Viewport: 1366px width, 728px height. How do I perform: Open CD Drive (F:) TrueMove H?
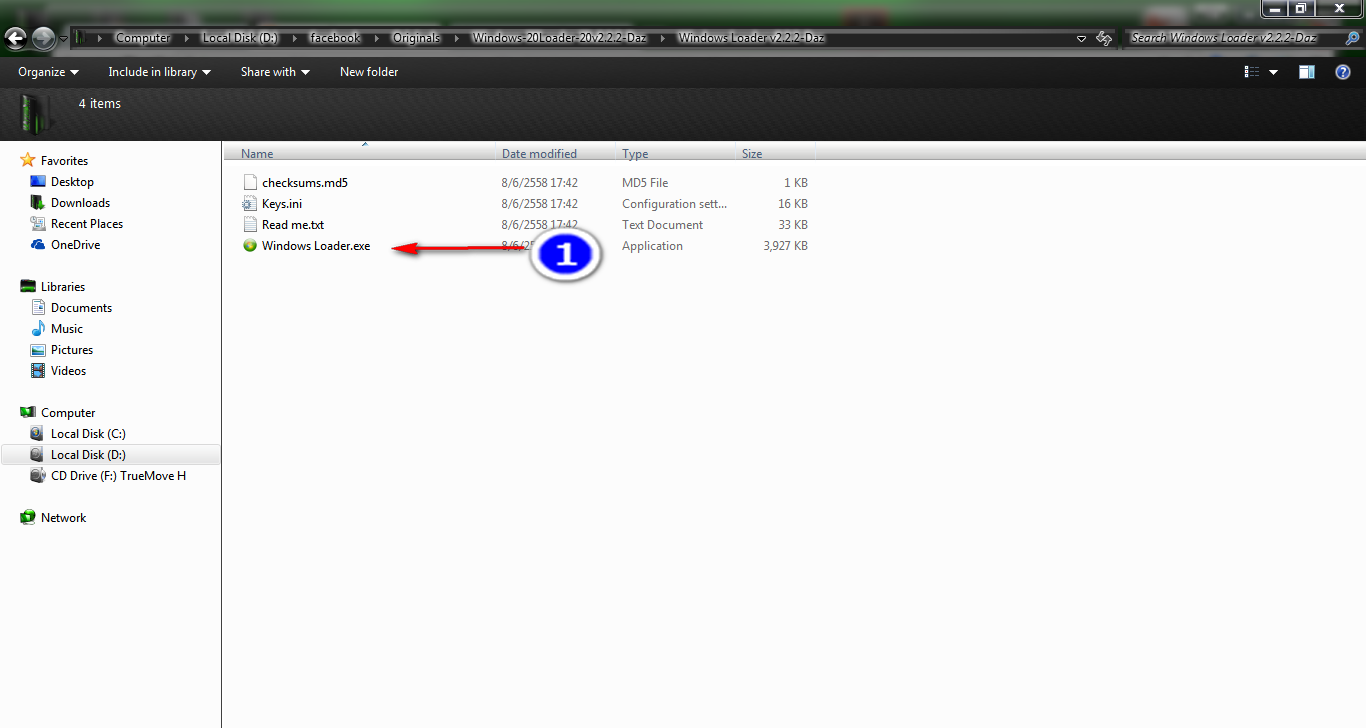click(118, 476)
